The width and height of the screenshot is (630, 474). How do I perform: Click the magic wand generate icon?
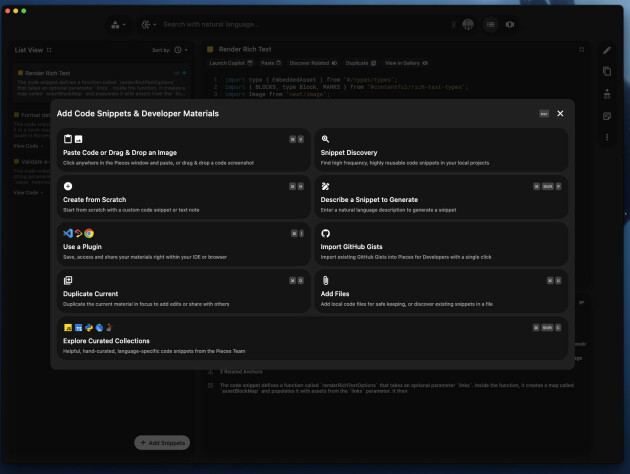tap(325, 186)
